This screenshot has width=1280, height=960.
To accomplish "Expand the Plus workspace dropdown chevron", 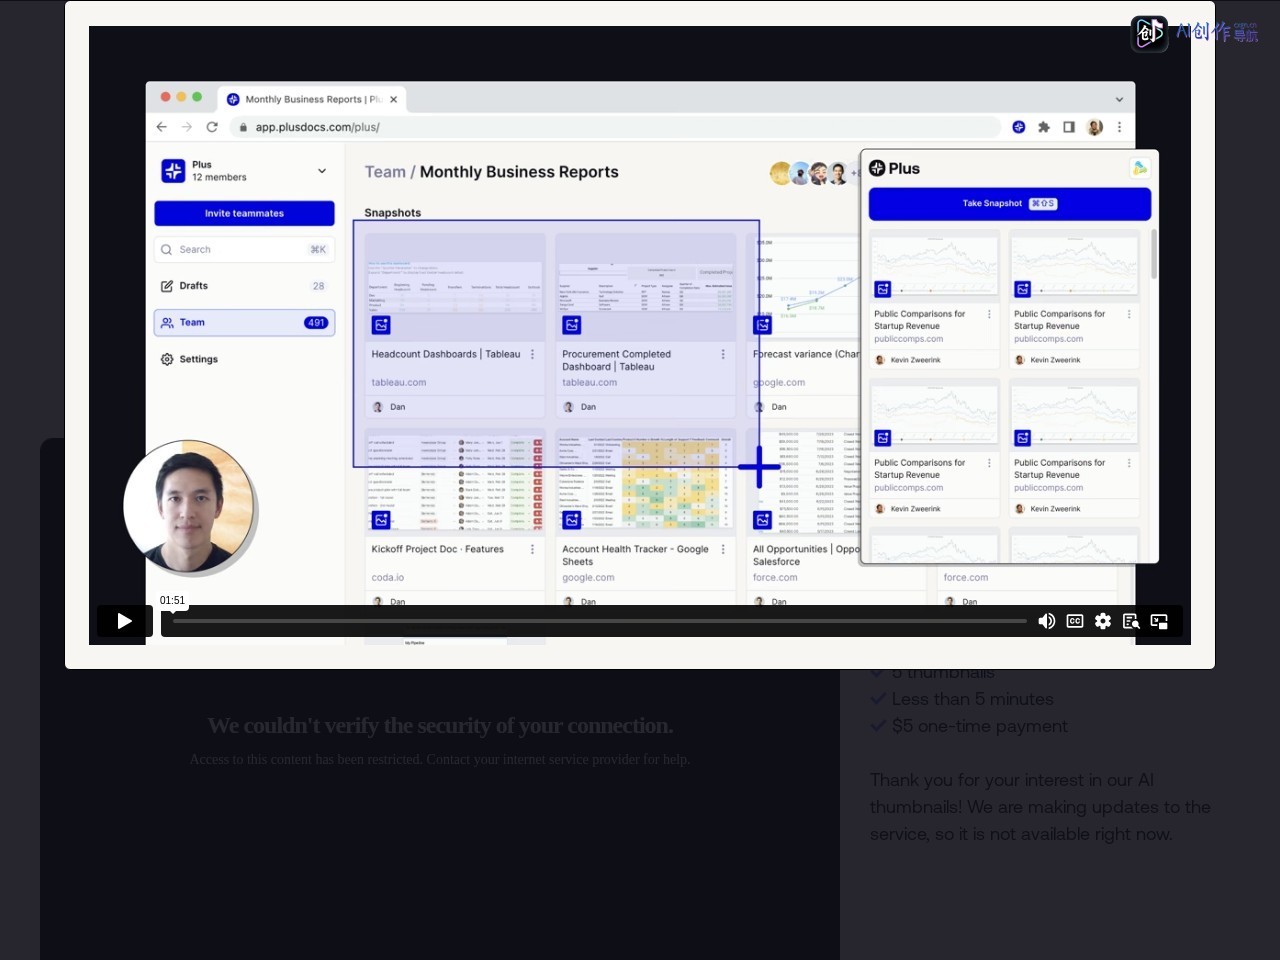I will tap(322, 171).
